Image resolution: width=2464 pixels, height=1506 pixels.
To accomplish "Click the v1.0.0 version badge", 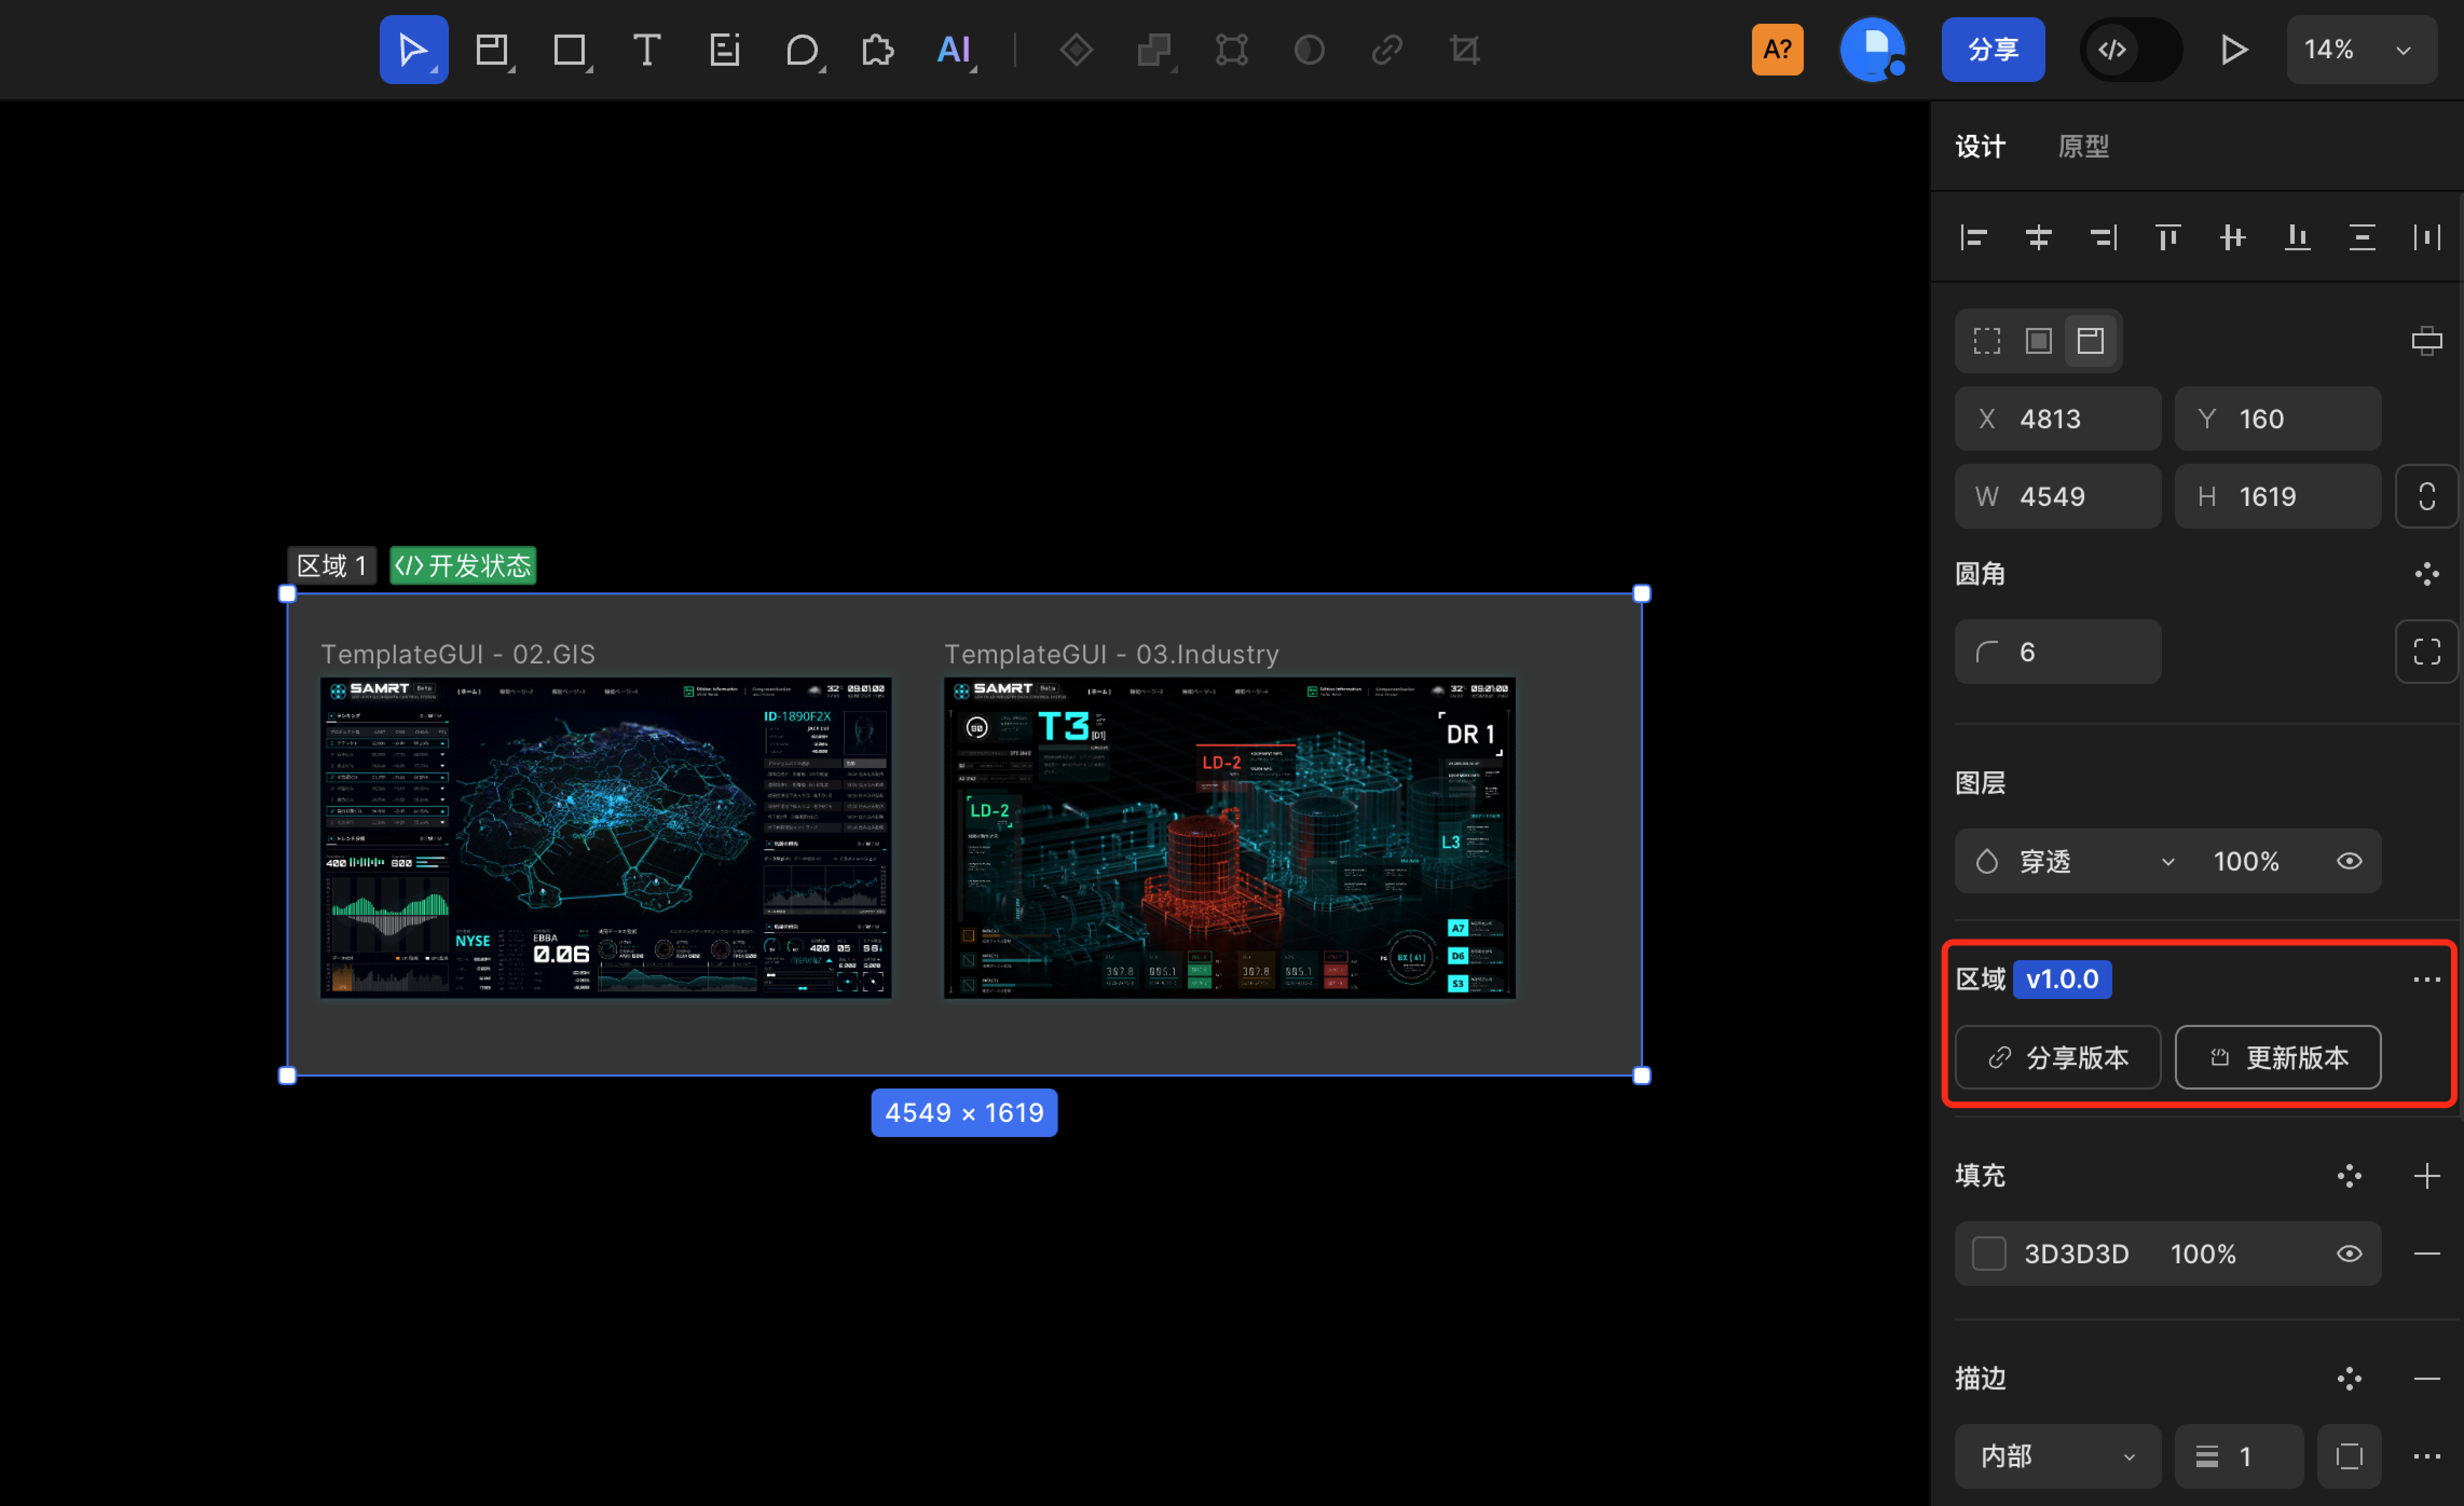I will coord(2062,979).
